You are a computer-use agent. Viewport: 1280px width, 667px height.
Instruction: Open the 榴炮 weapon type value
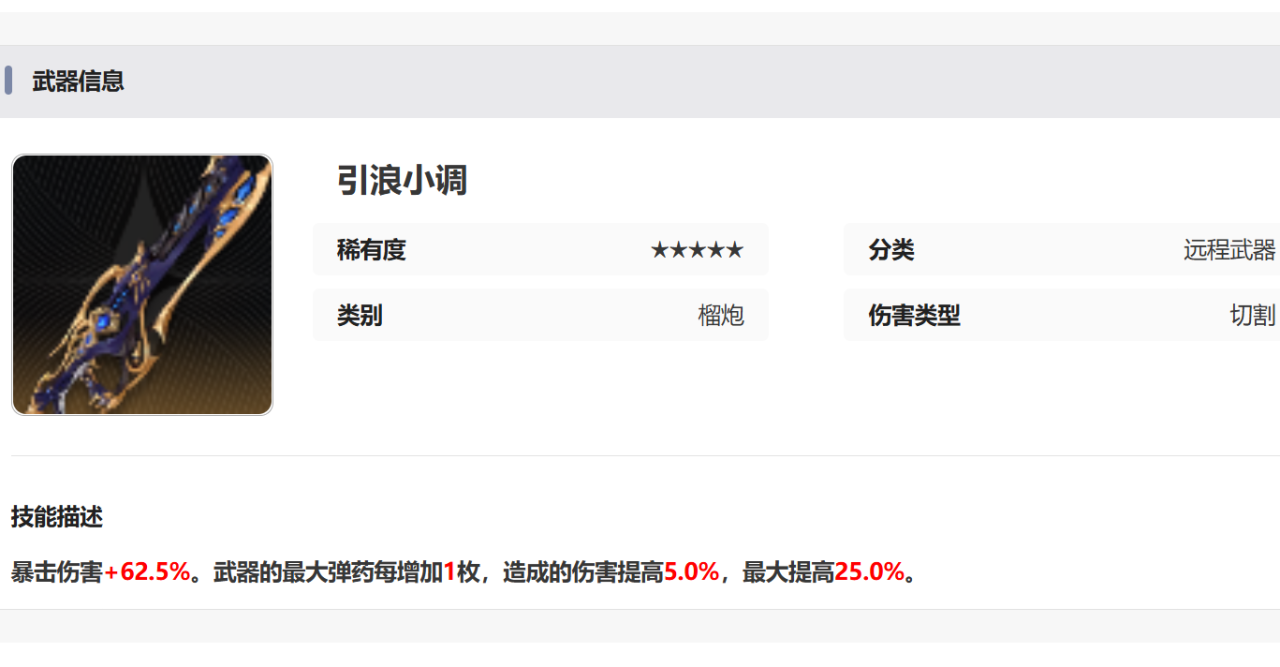pos(720,316)
